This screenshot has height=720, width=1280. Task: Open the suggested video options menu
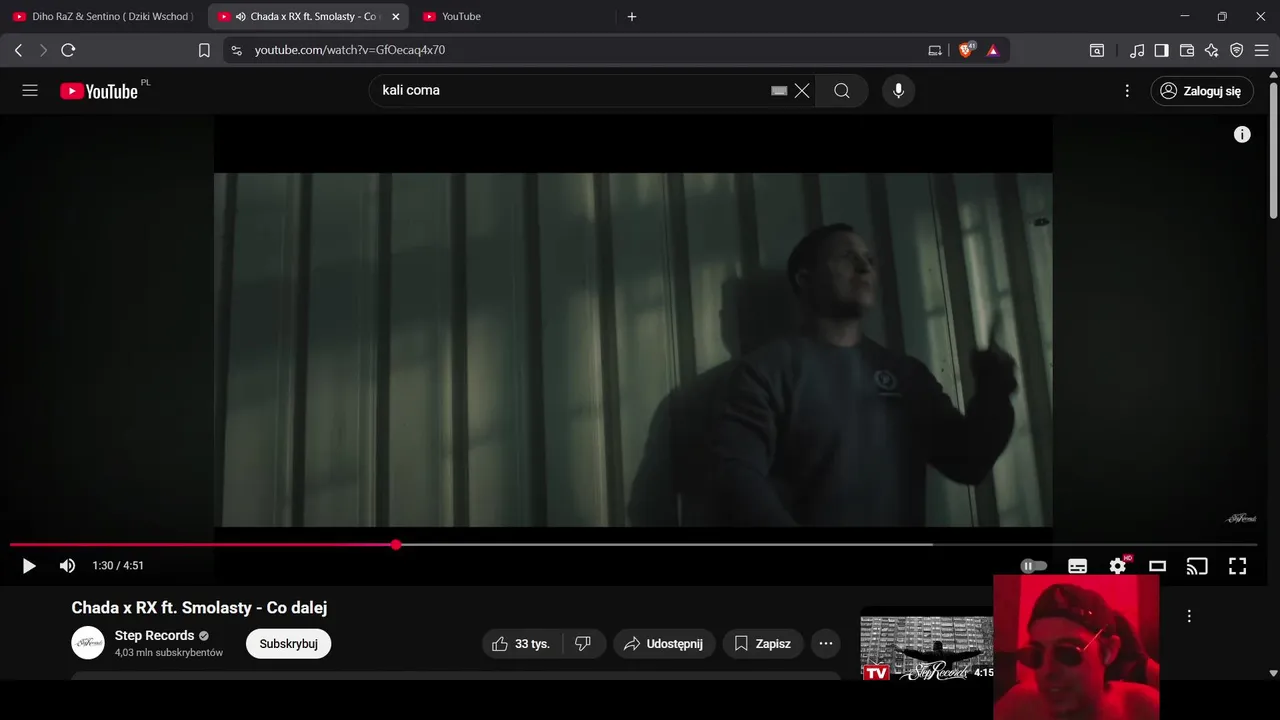tap(1189, 616)
